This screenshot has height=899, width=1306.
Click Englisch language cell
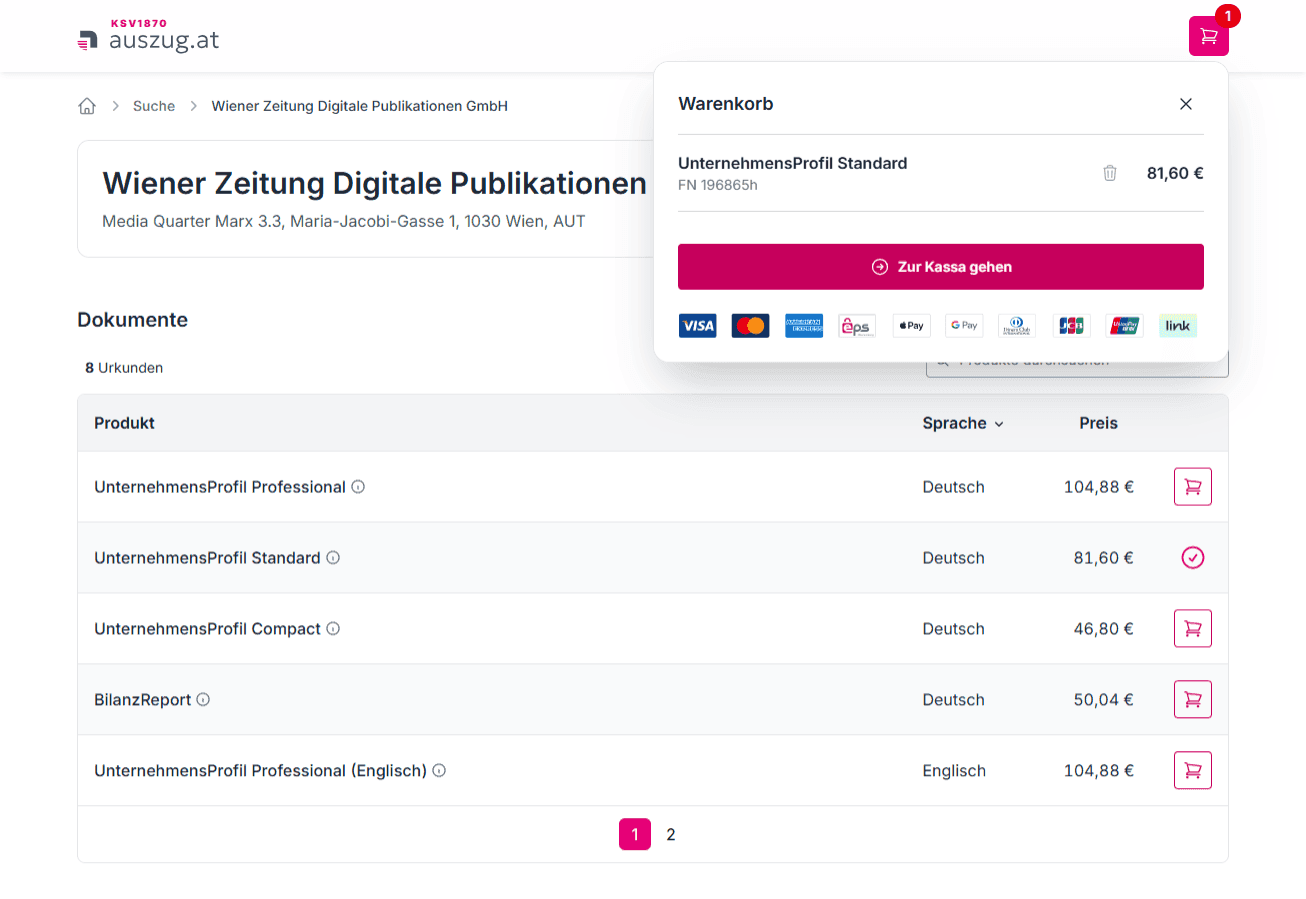coord(954,771)
